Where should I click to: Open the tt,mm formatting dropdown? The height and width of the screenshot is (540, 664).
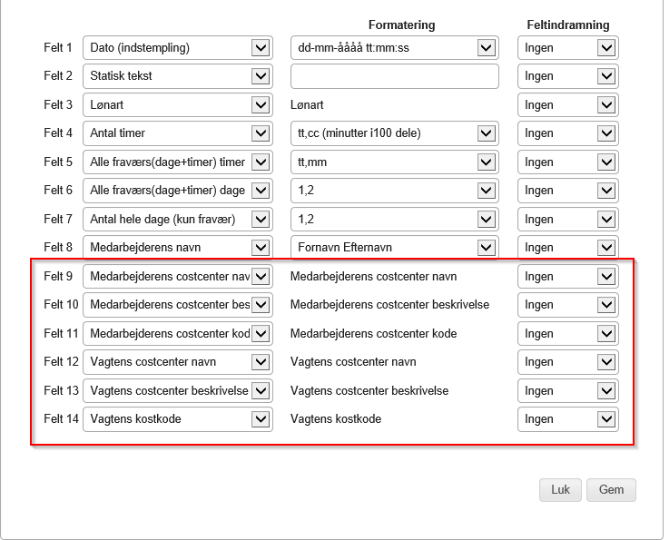394,162
